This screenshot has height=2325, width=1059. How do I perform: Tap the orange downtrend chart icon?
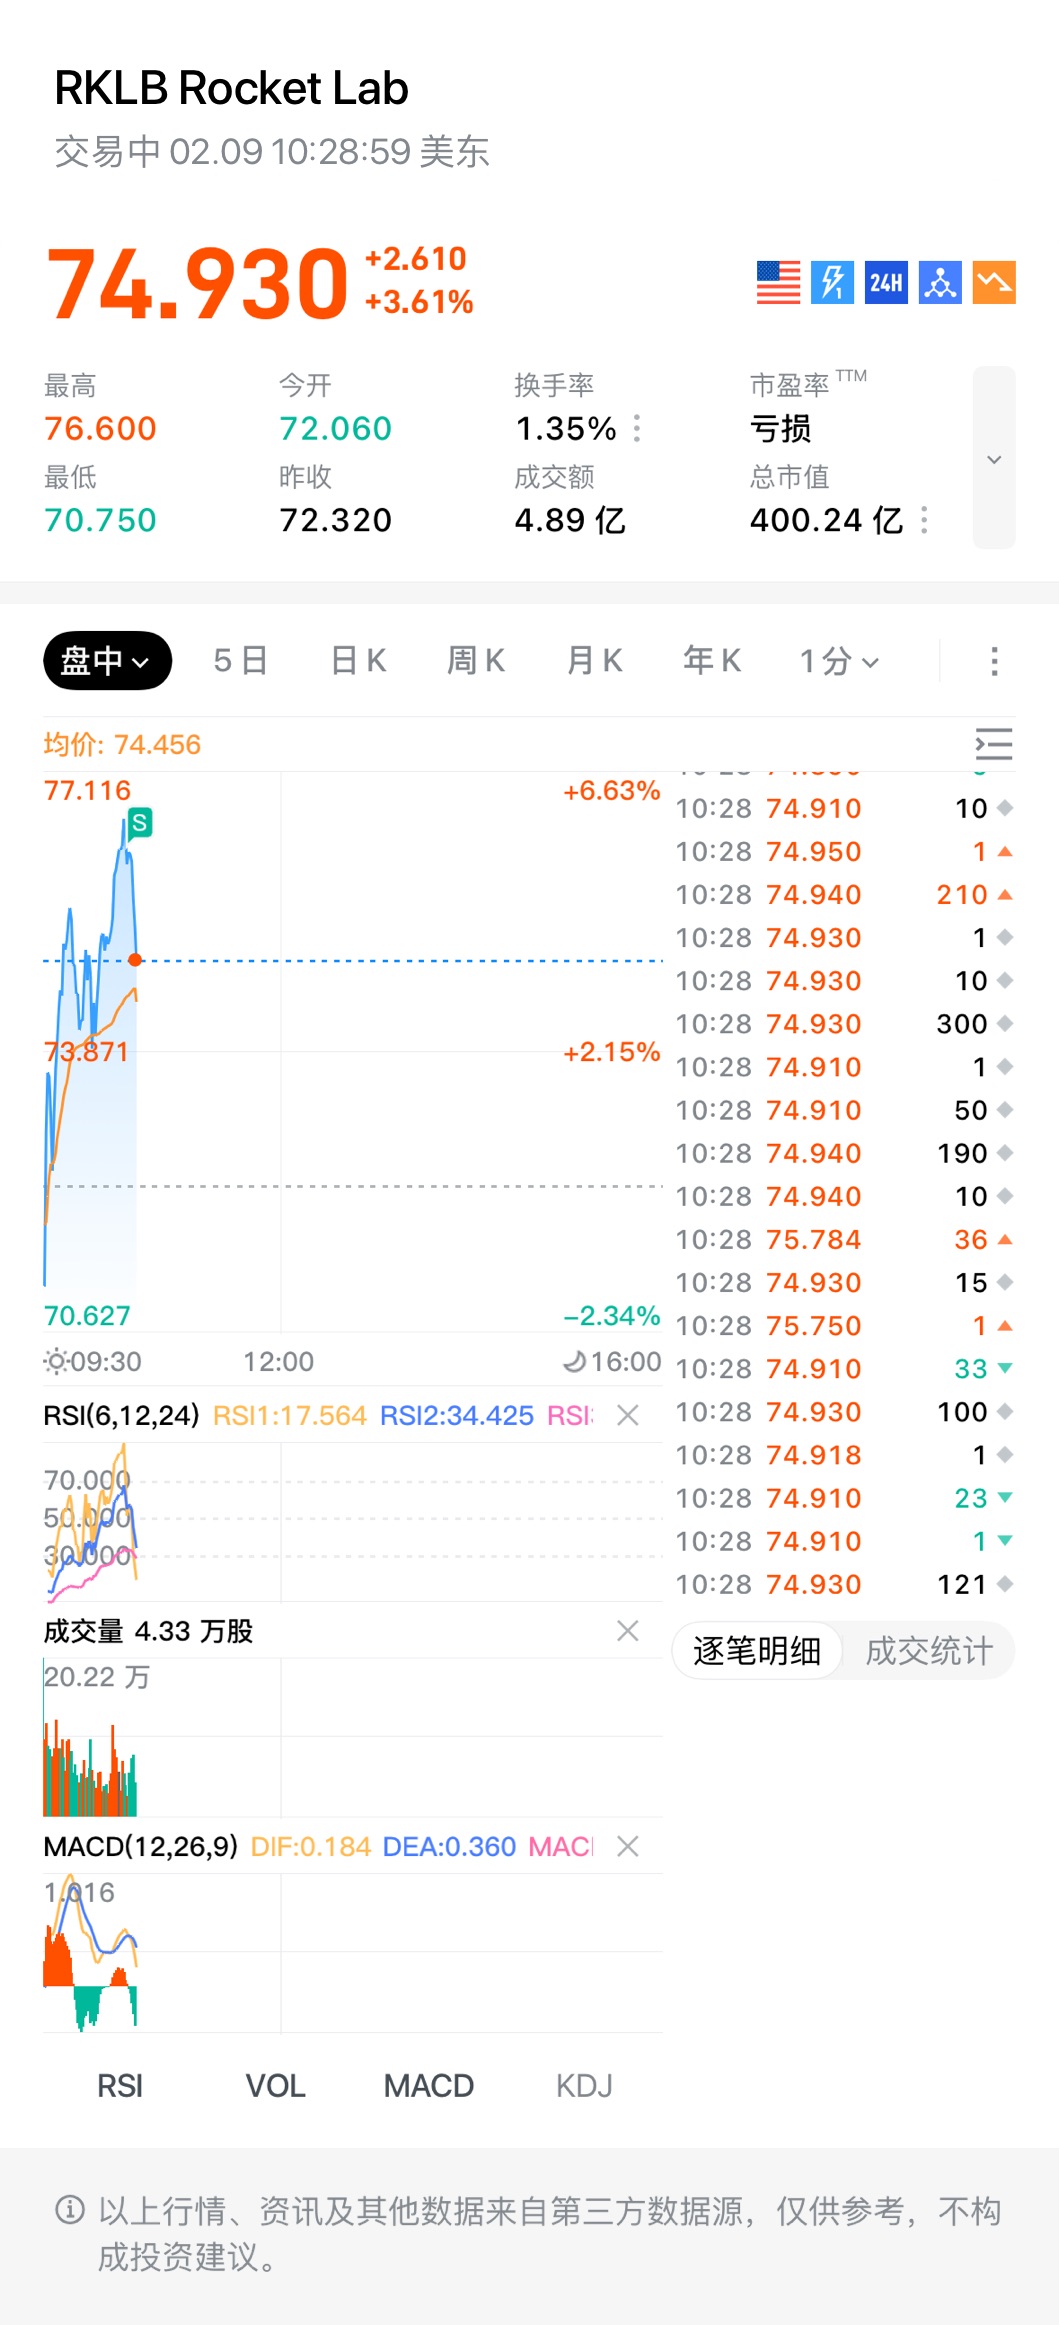994,282
